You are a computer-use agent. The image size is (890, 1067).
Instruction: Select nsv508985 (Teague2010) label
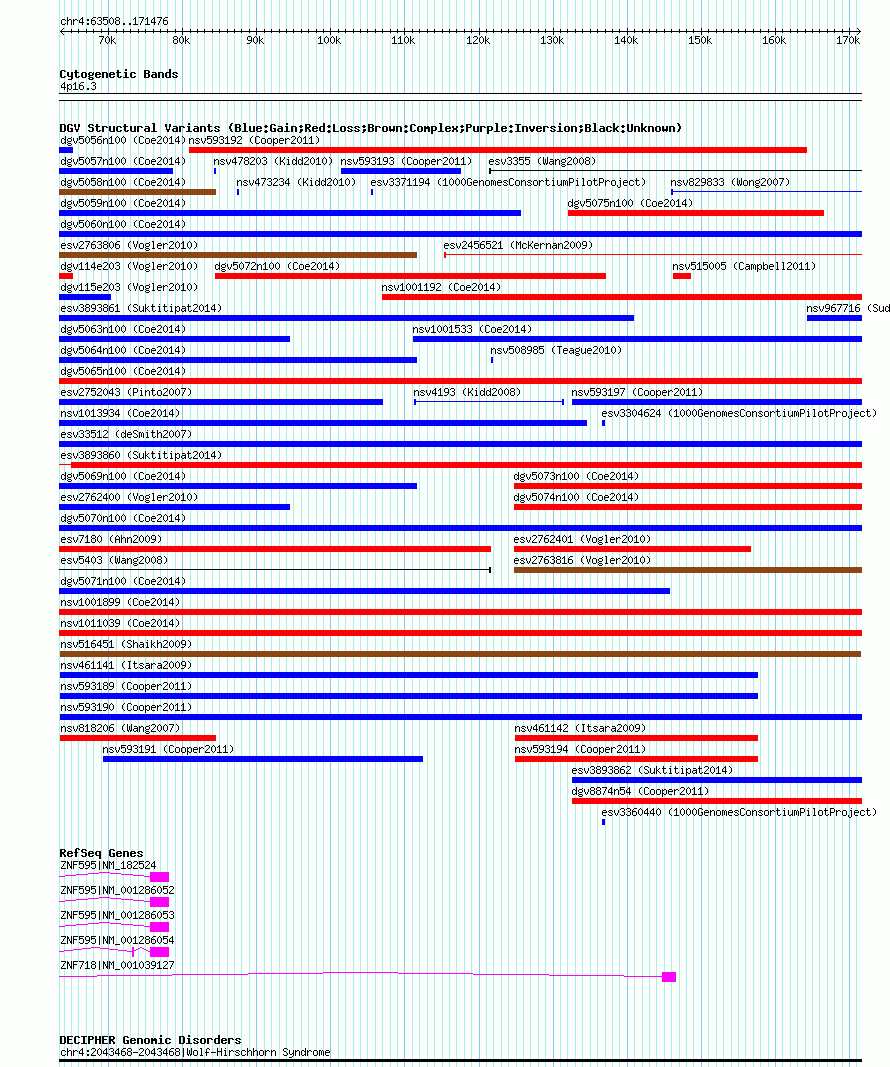click(x=556, y=351)
